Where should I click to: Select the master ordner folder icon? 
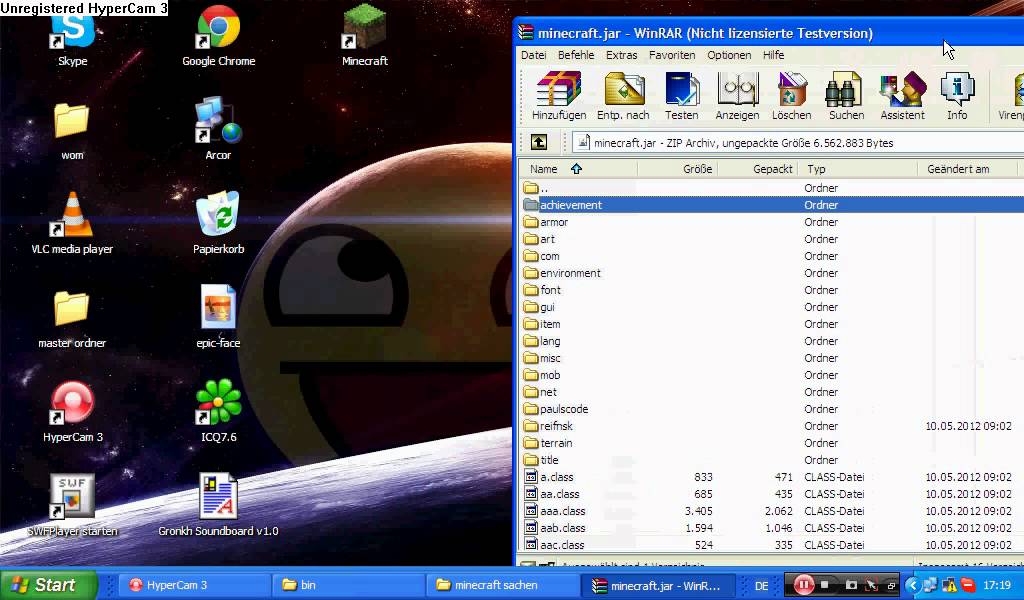click(72, 319)
